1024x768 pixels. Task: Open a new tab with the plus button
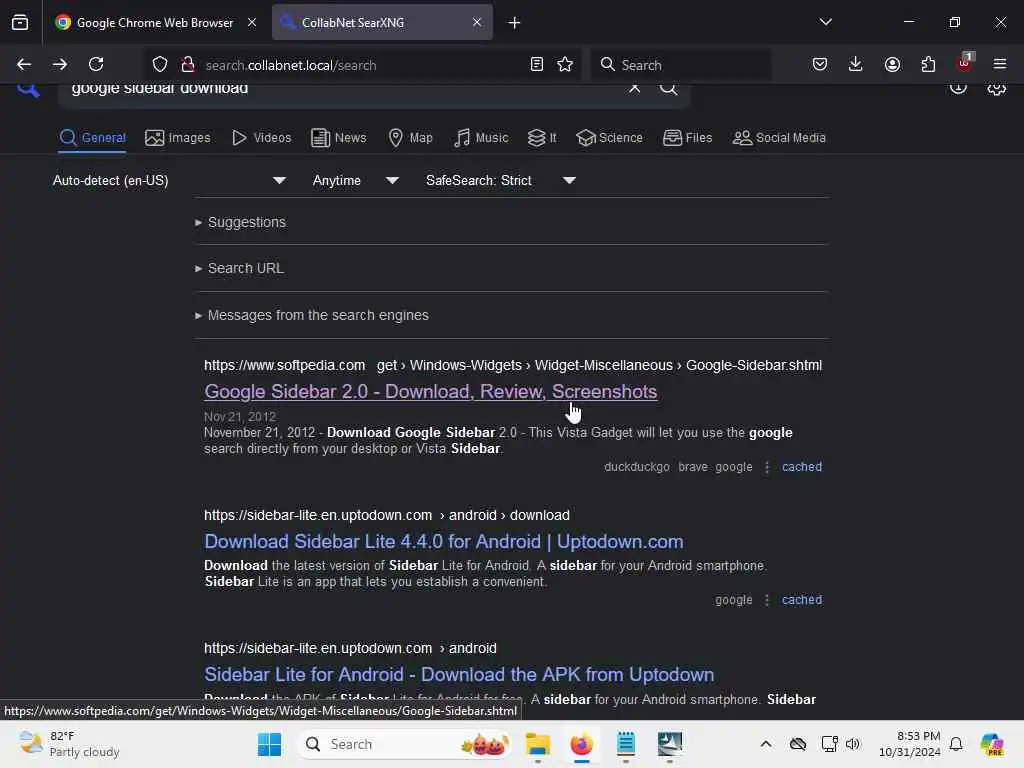pos(515,23)
